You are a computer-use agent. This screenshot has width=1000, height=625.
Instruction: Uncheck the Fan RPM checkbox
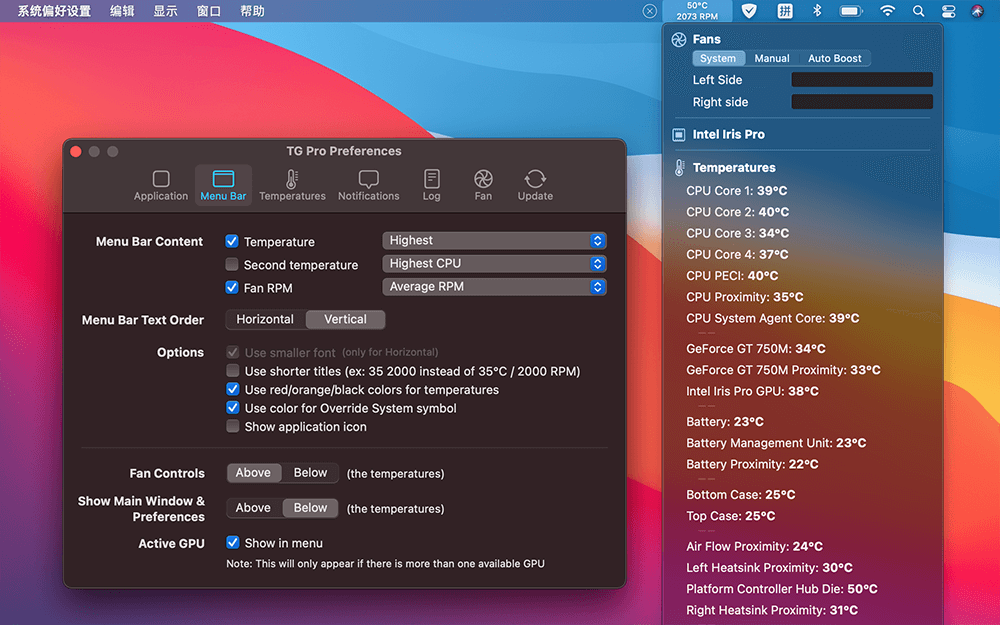pos(232,287)
